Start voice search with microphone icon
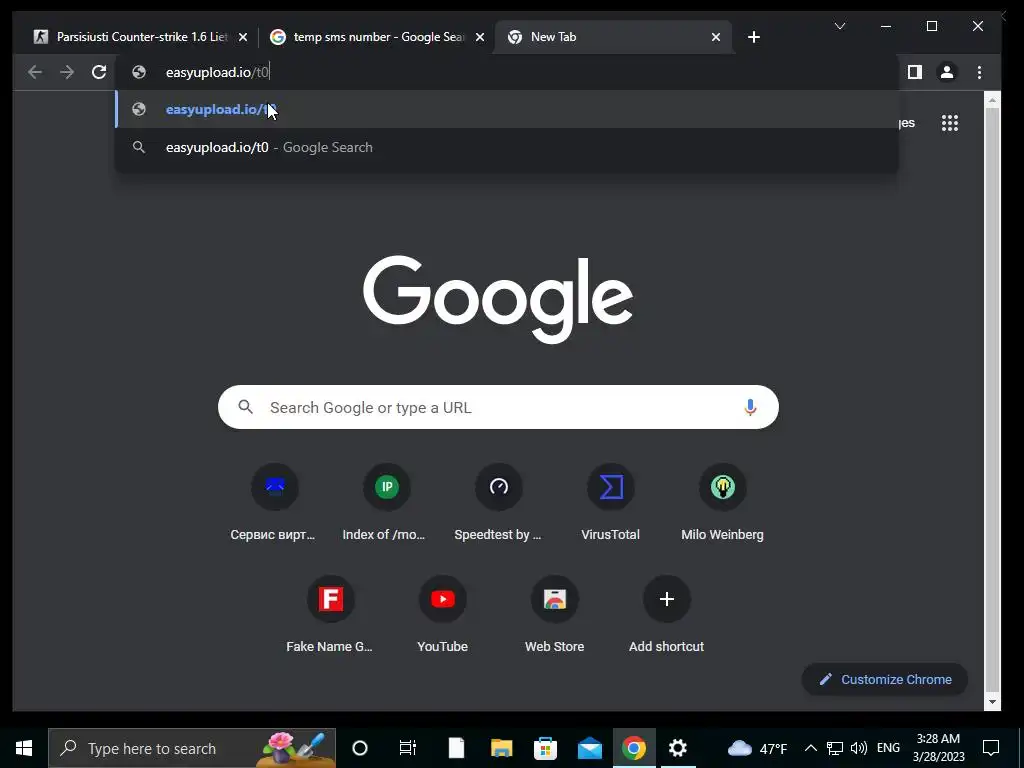Screen dimensions: 1024x768 pyautogui.click(x=750, y=408)
